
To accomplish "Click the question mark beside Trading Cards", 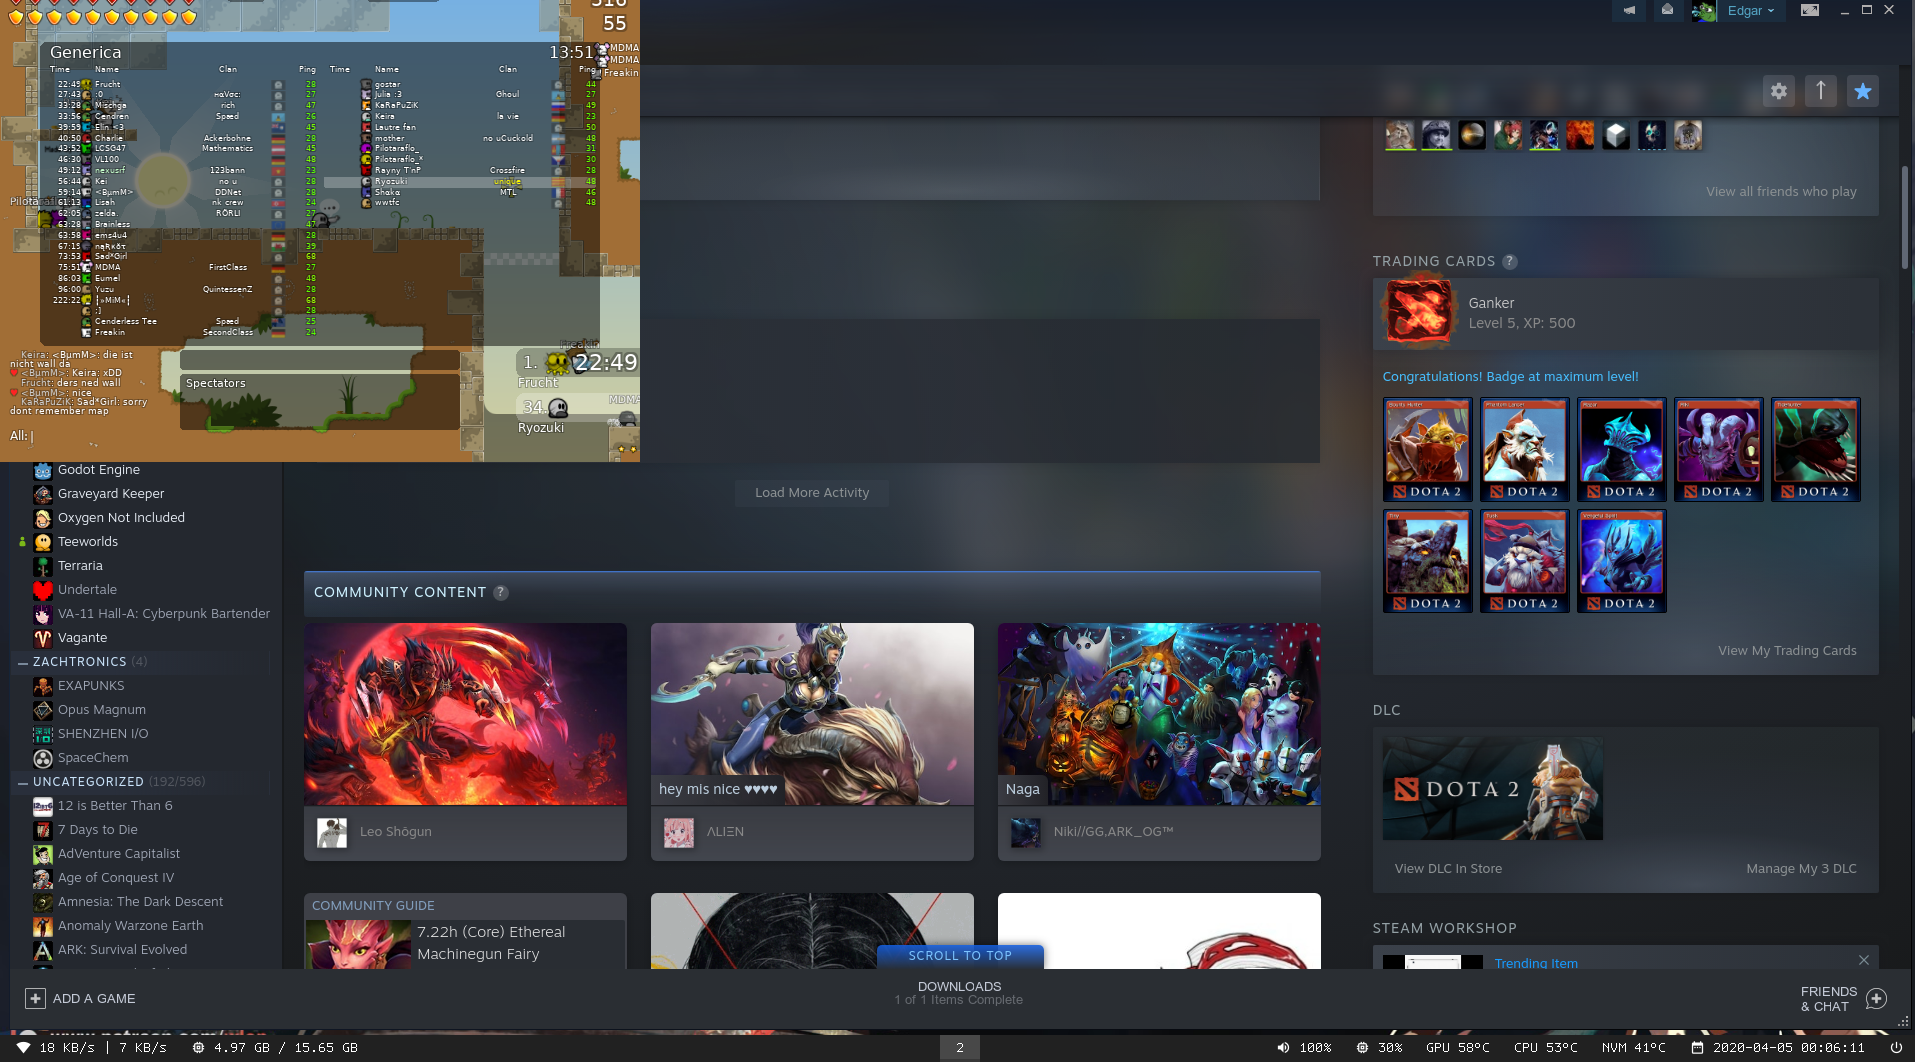I will 1510,262.
